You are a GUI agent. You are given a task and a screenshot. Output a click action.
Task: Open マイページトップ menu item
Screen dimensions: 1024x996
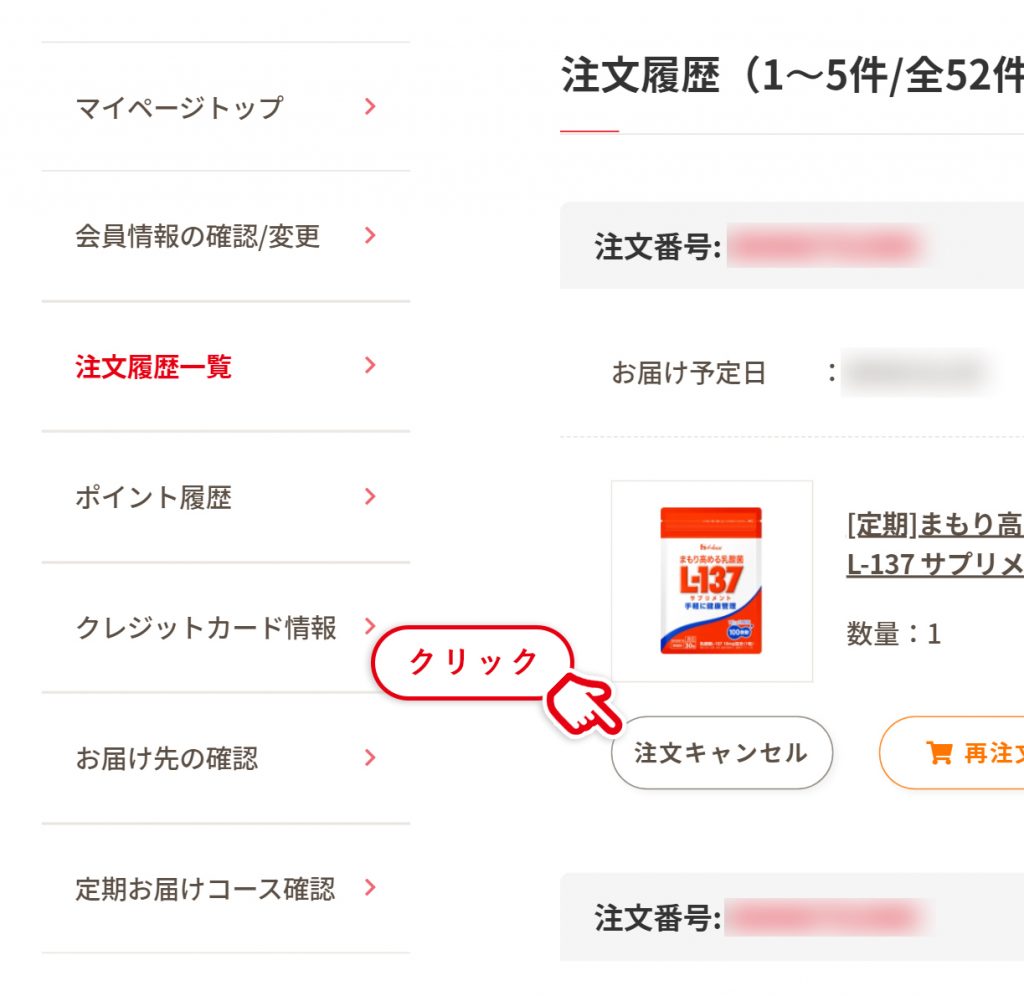(x=225, y=107)
